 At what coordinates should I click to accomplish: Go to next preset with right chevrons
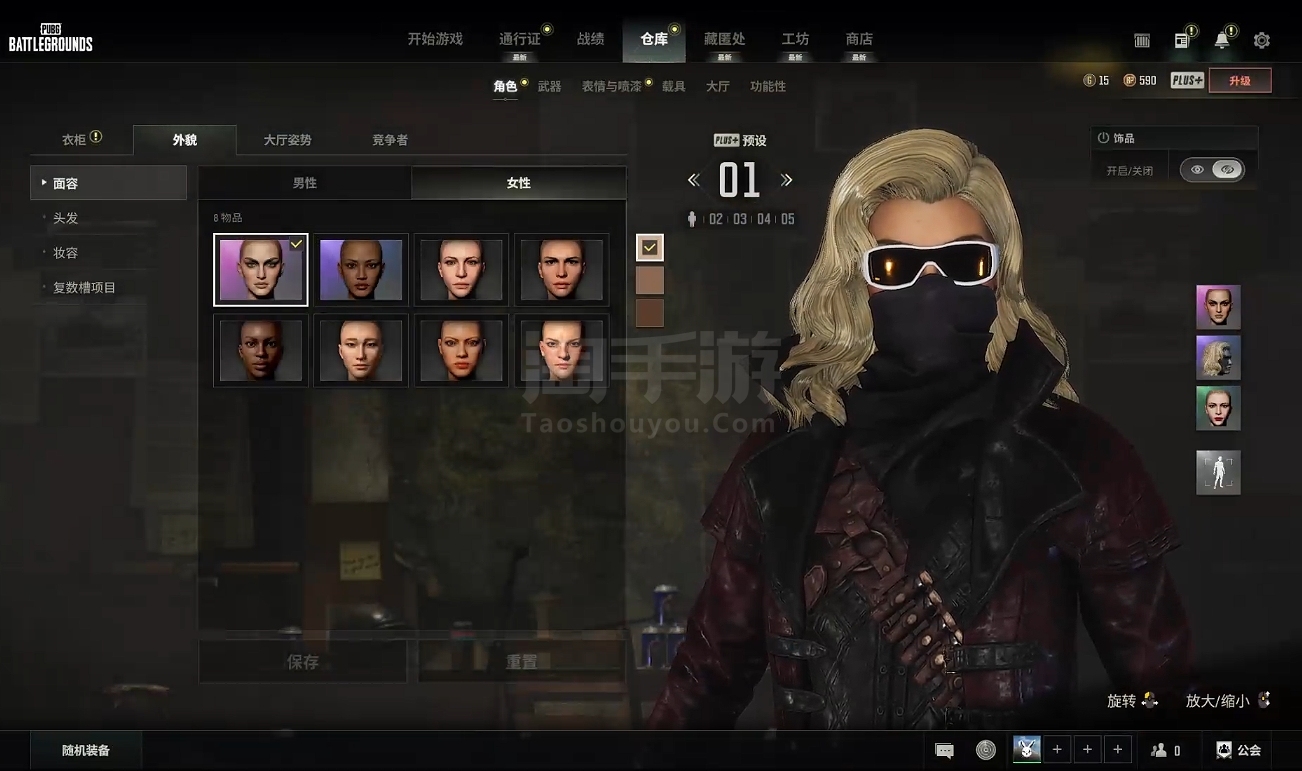[x=786, y=180]
